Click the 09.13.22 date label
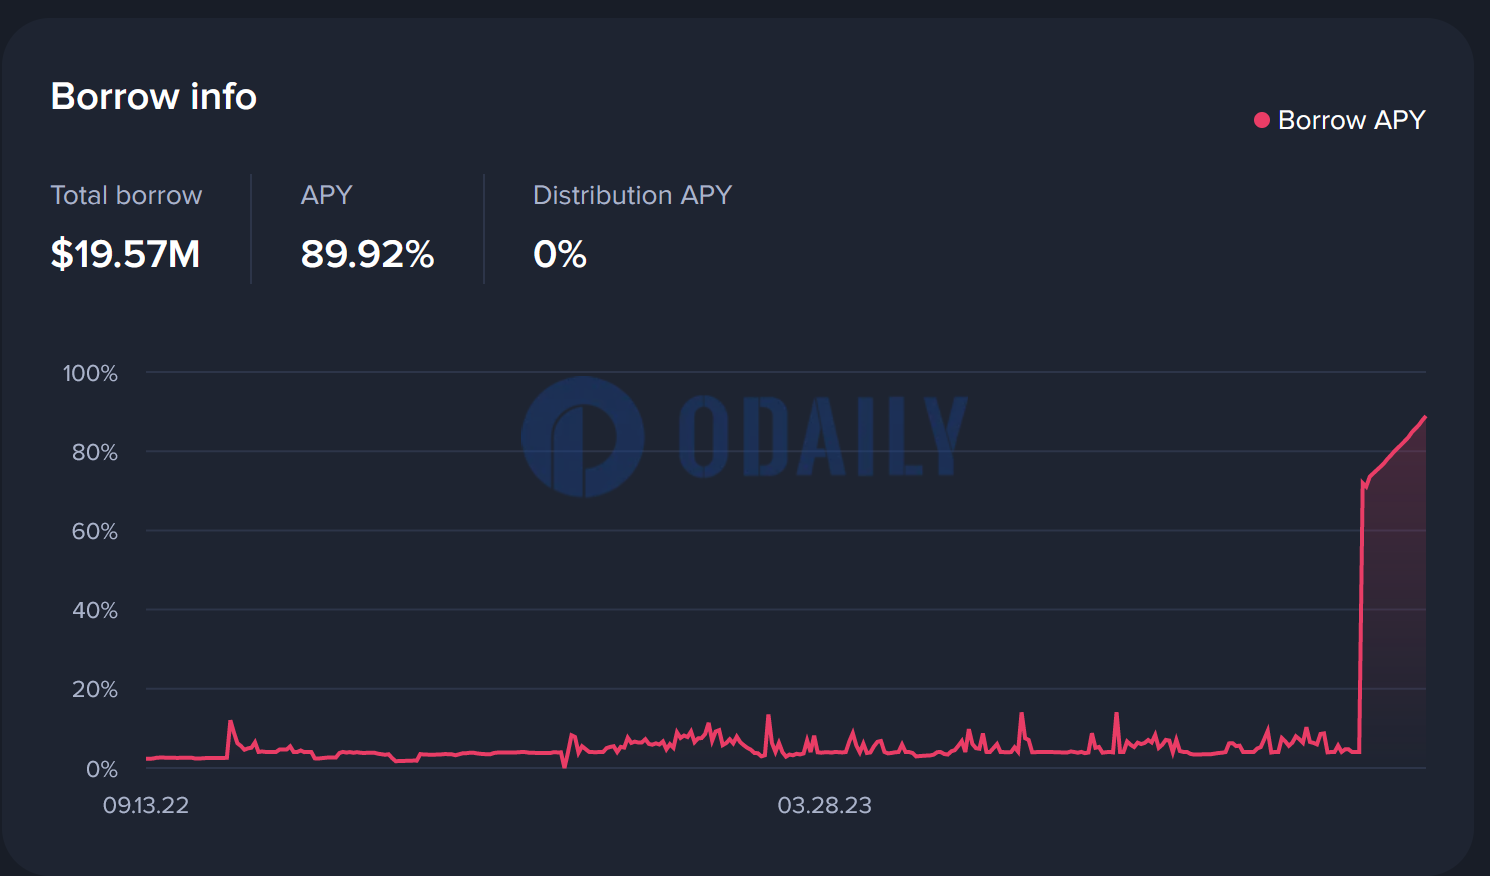1490x876 pixels. click(146, 805)
